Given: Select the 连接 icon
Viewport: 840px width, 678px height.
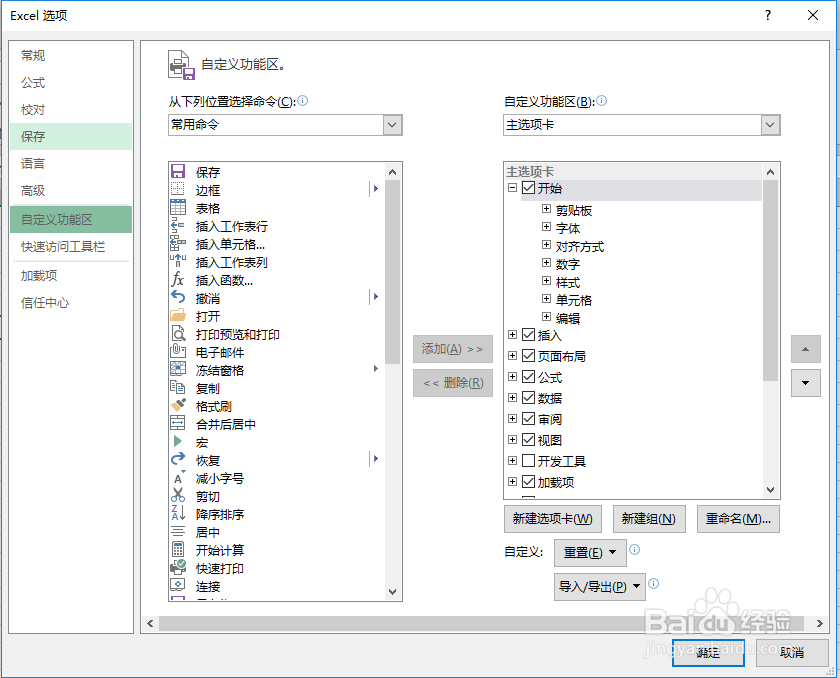Looking at the screenshot, I should pyautogui.click(x=178, y=586).
